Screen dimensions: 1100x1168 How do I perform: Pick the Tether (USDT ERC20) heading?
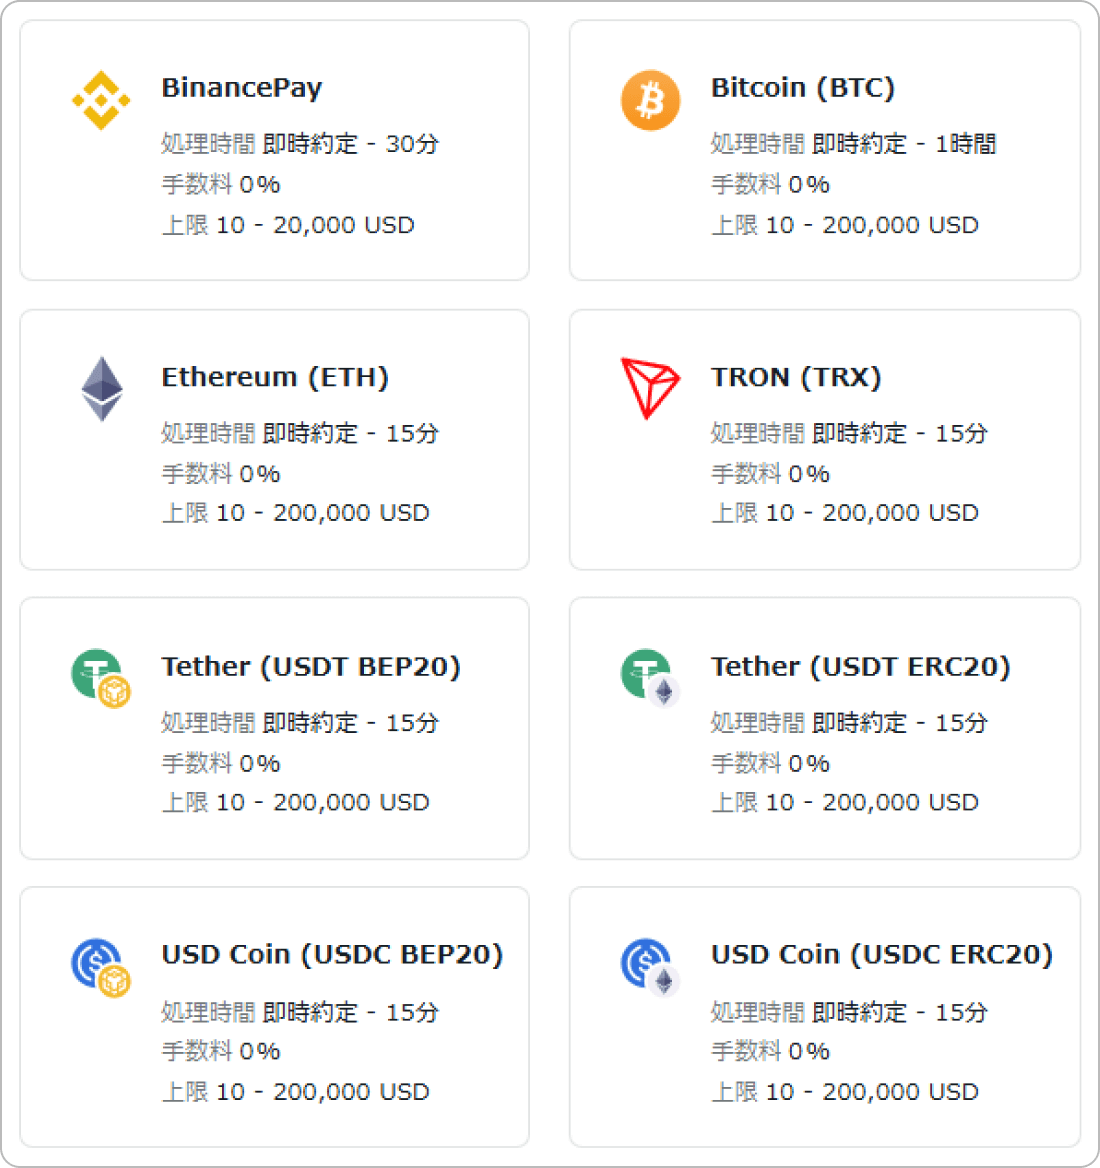coord(860,666)
